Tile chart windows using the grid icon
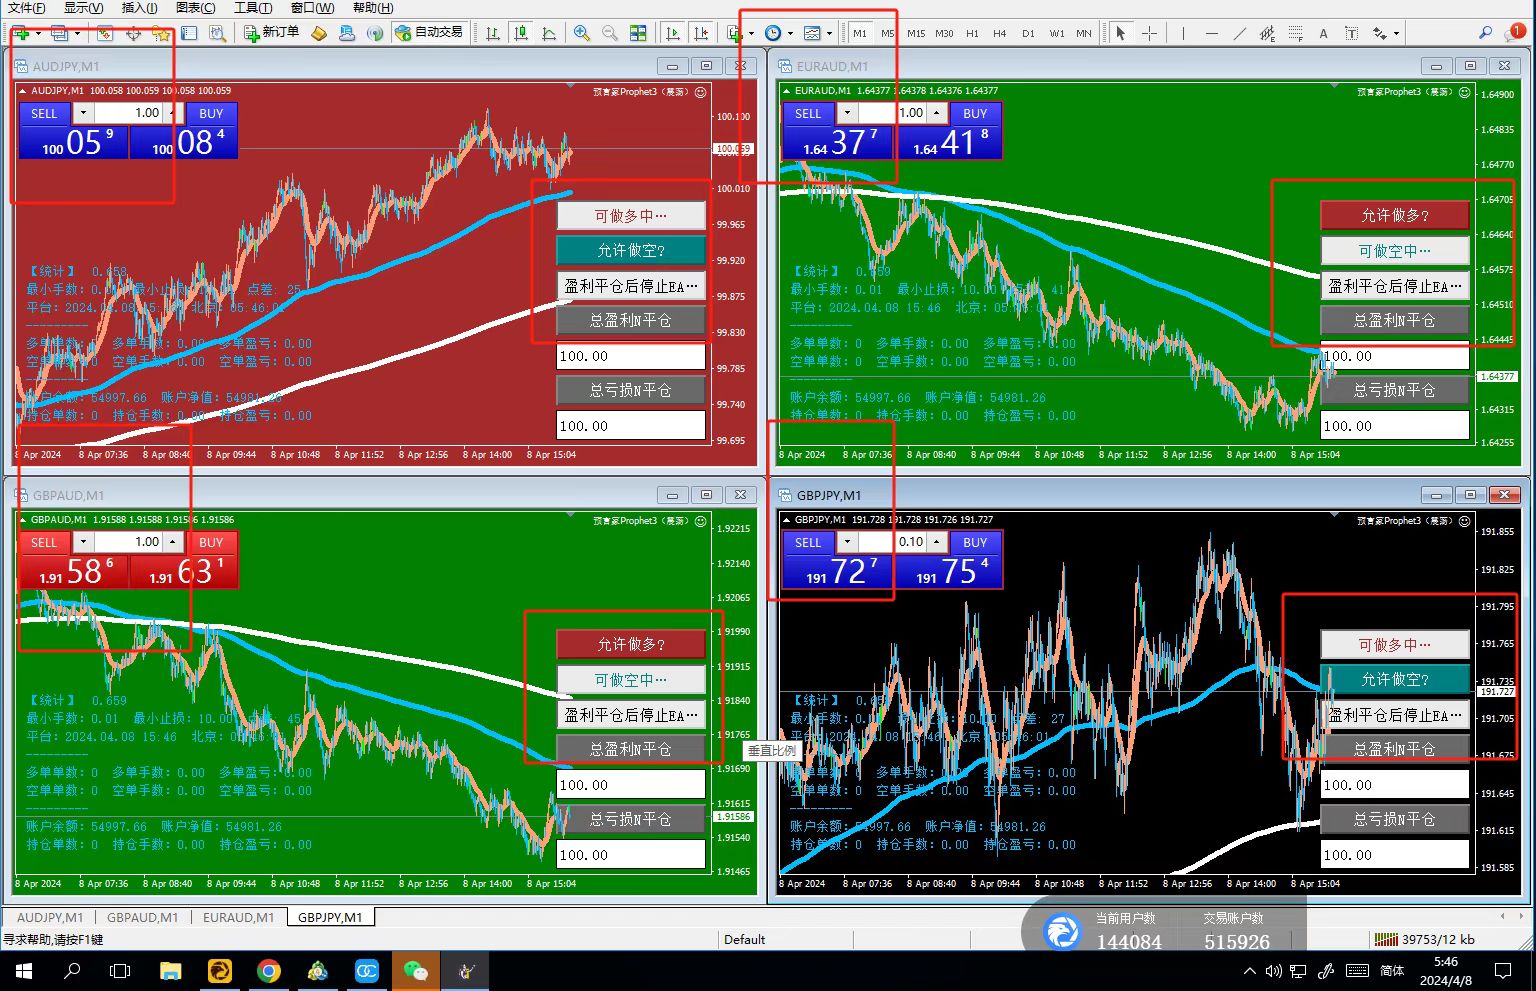This screenshot has width=1536, height=991. [638, 33]
